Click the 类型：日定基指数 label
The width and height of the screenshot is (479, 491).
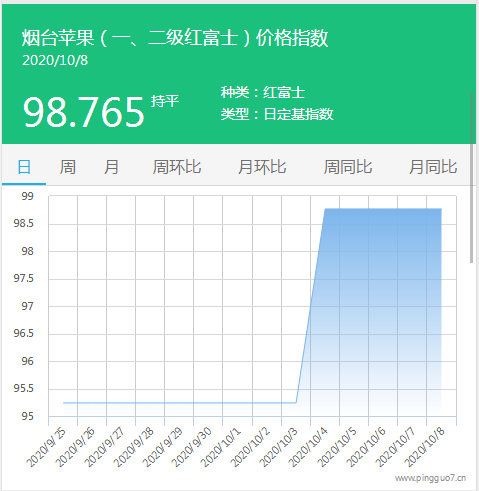coord(277,114)
